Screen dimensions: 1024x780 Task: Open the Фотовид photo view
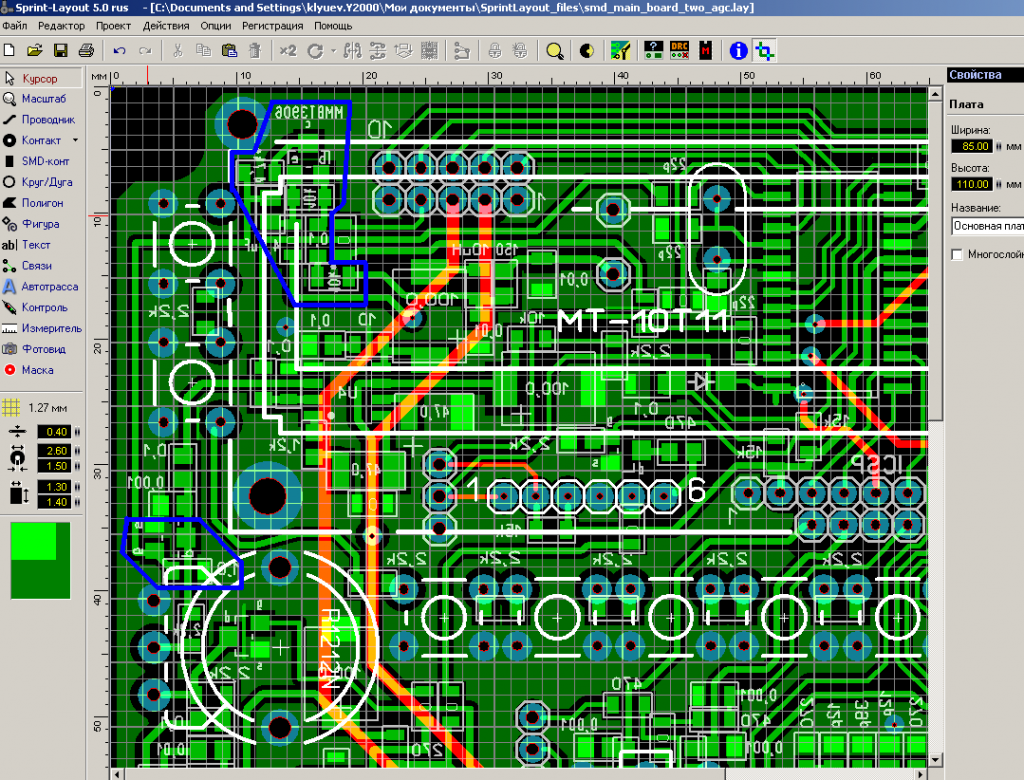pyautogui.click(x=40, y=349)
